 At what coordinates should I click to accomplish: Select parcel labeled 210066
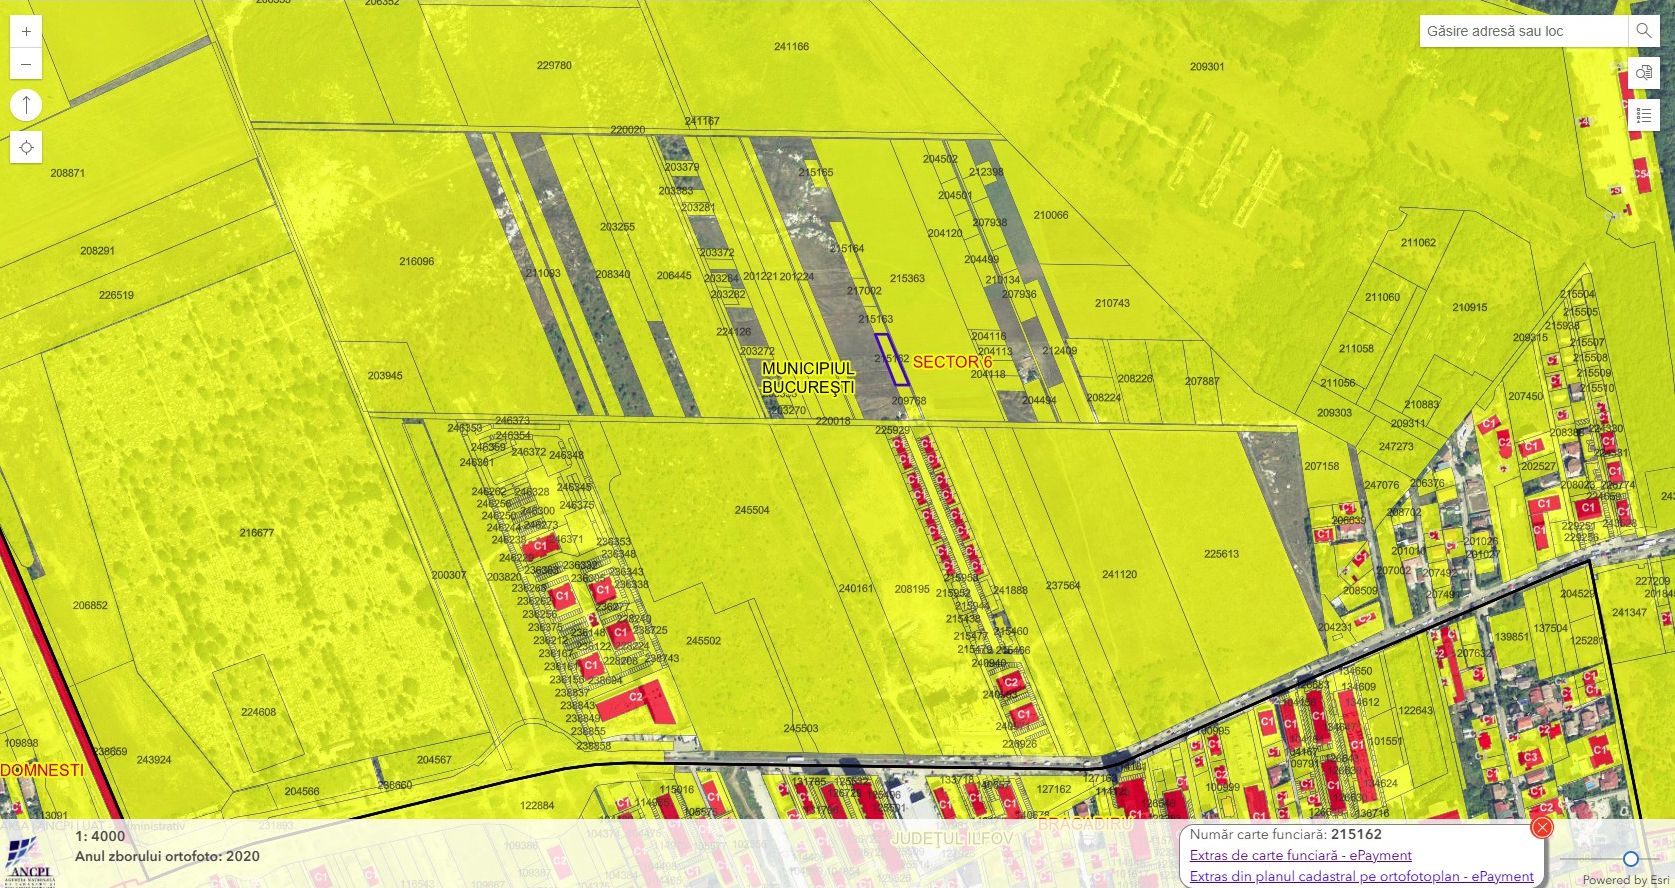click(1051, 215)
